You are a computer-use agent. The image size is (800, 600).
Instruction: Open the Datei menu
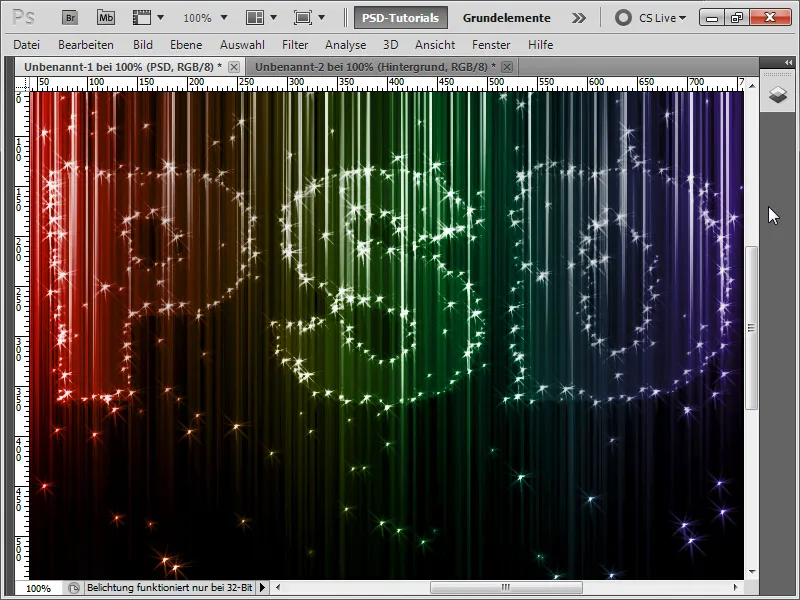click(x=27, y=45)
